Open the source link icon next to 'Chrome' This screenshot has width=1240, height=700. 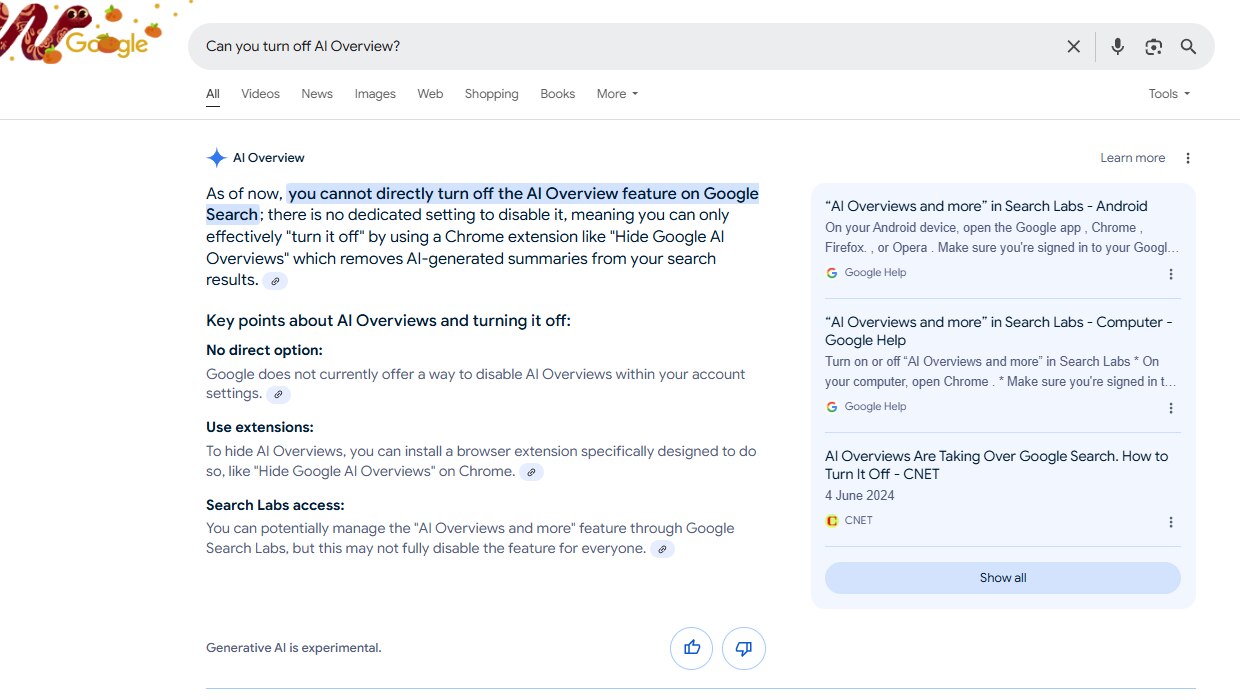click(x=531, y=471)
